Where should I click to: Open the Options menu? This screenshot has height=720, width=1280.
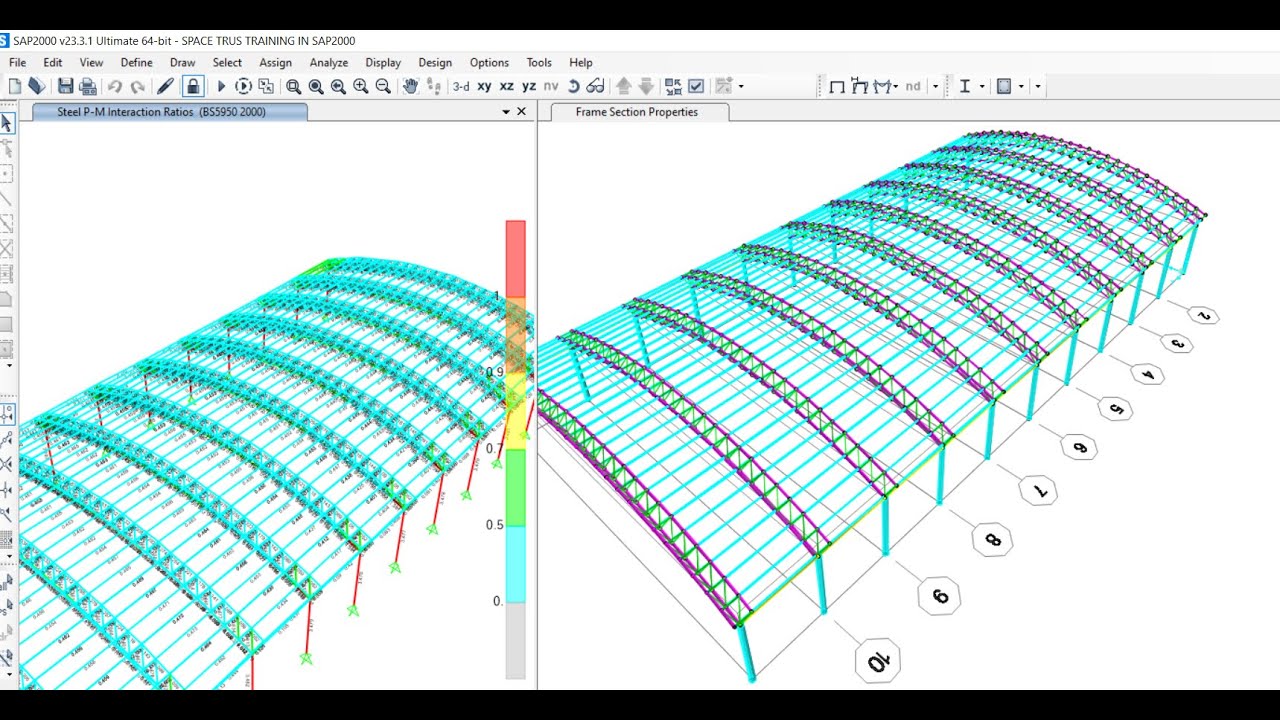(489, 62)
